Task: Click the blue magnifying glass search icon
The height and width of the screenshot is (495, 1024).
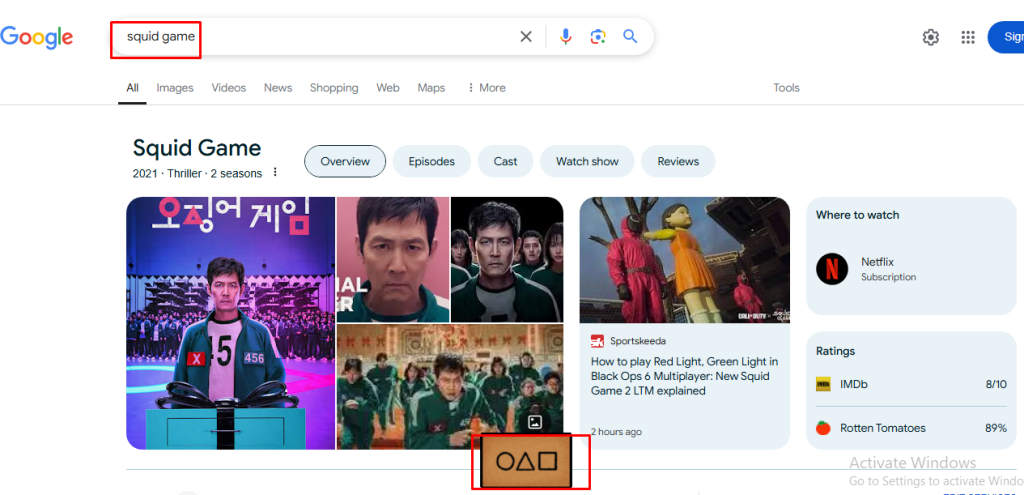Action: pyautogui.click(x=630, y=36)
